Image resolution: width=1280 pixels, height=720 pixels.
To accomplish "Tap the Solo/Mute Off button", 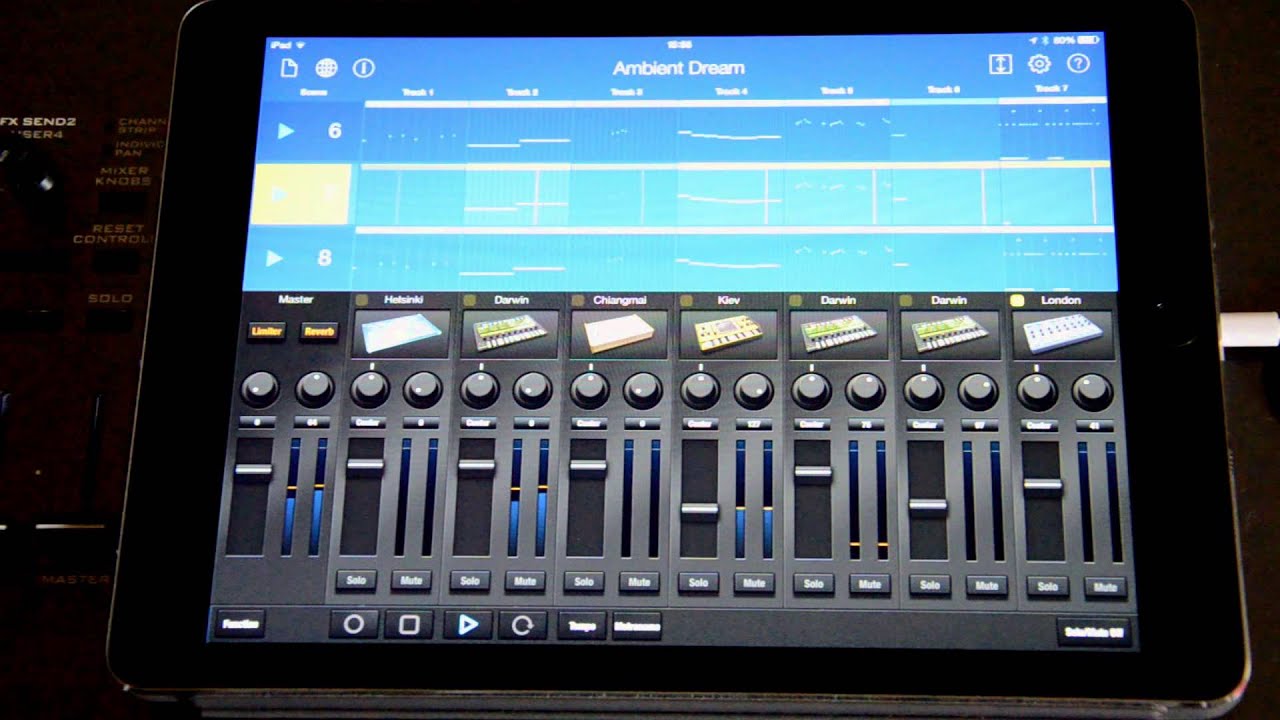I will pyautogui.click(x=1093, y=633).
